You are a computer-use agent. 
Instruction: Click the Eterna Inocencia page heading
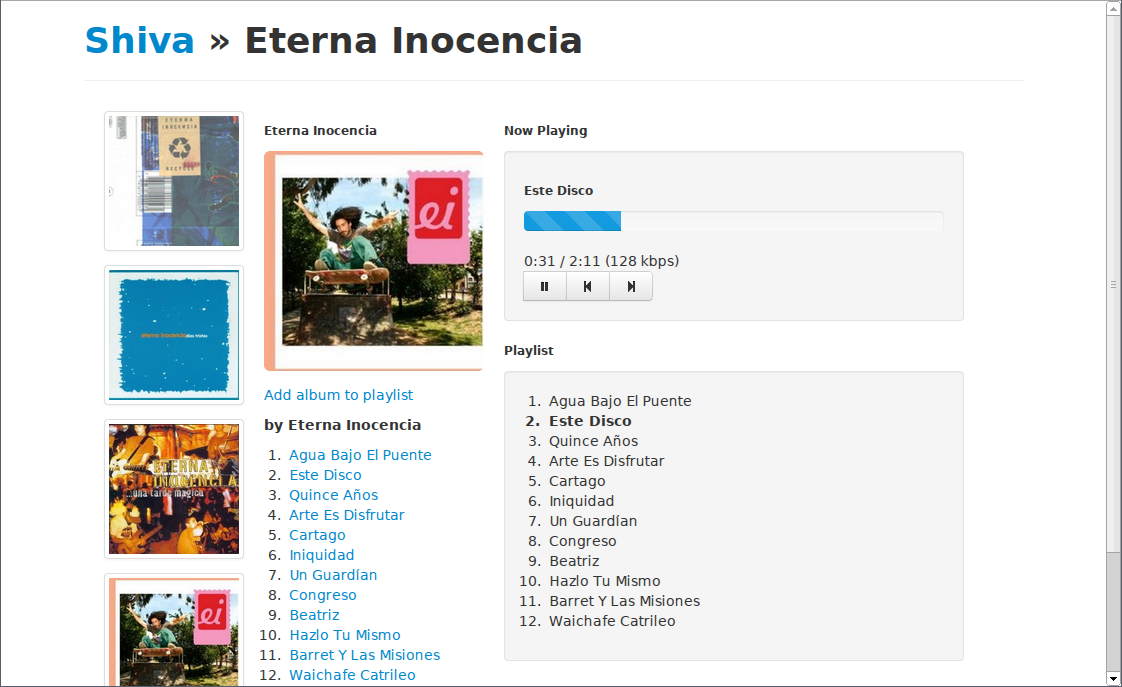[414, 40]
